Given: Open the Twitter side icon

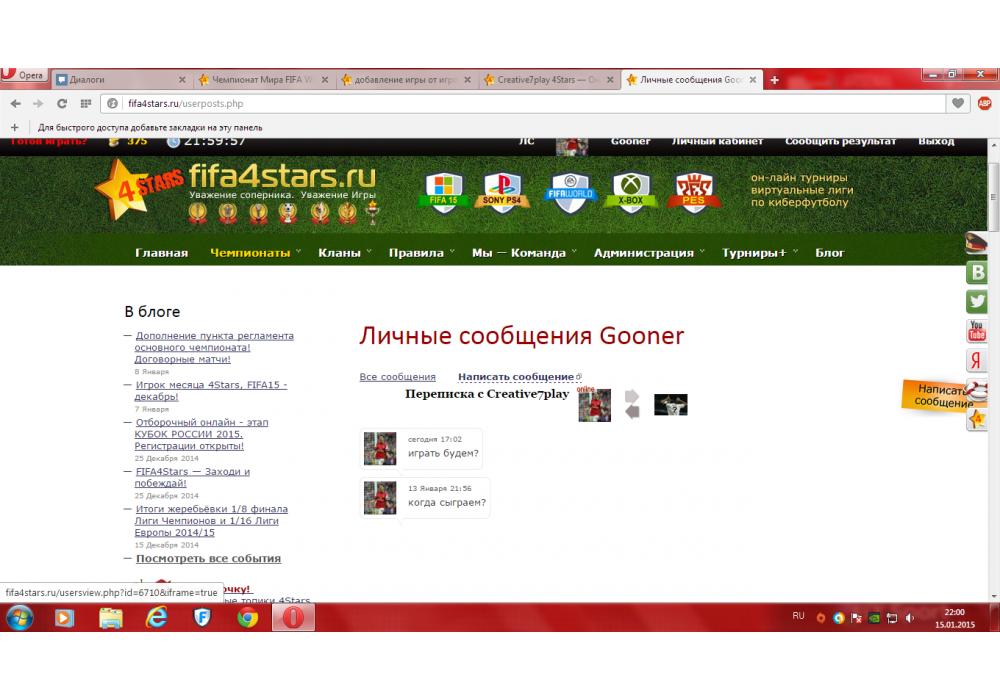Looking at the screenshot, I should 976,301.
